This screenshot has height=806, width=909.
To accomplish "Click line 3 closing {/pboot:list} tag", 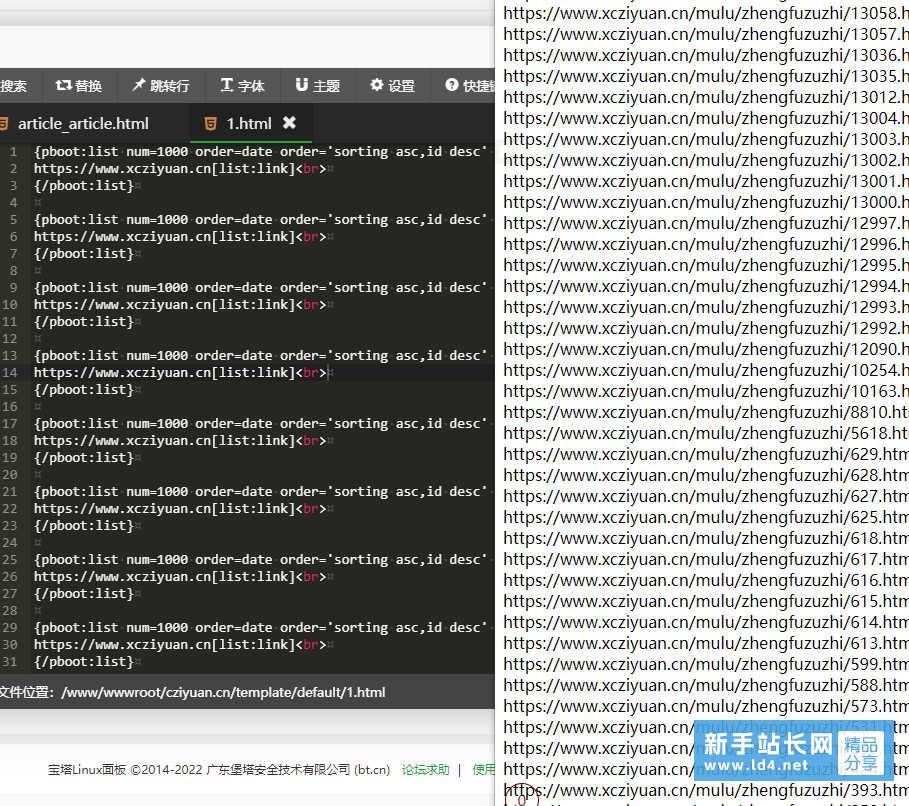I will [83, 186].
